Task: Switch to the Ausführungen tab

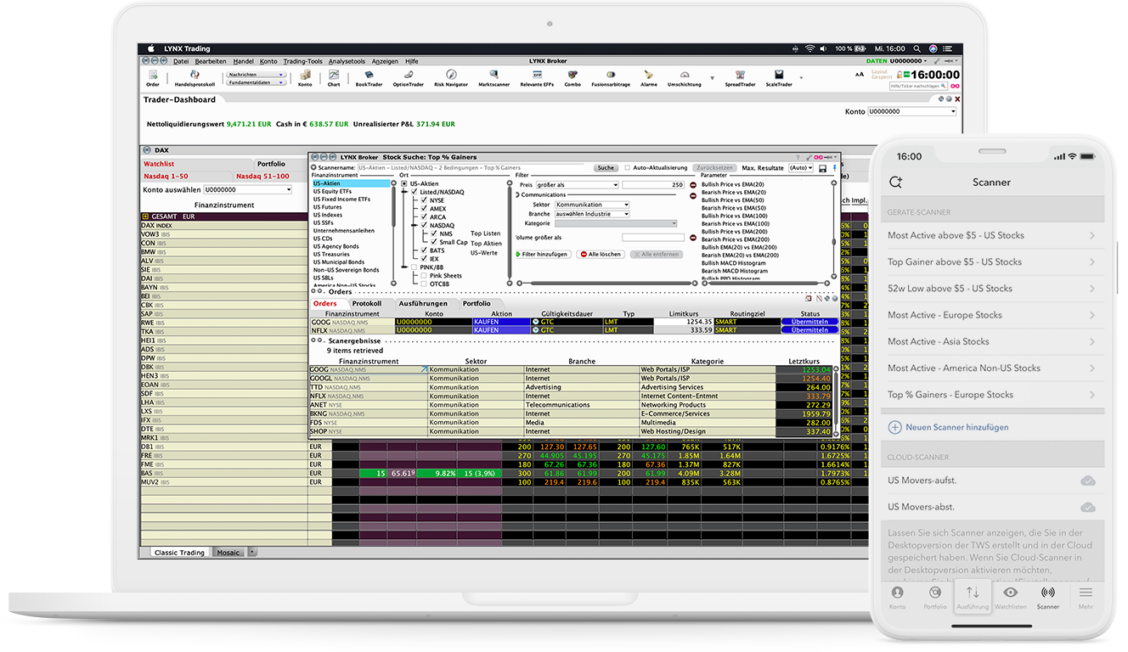Action: click(x=423, y=304)
